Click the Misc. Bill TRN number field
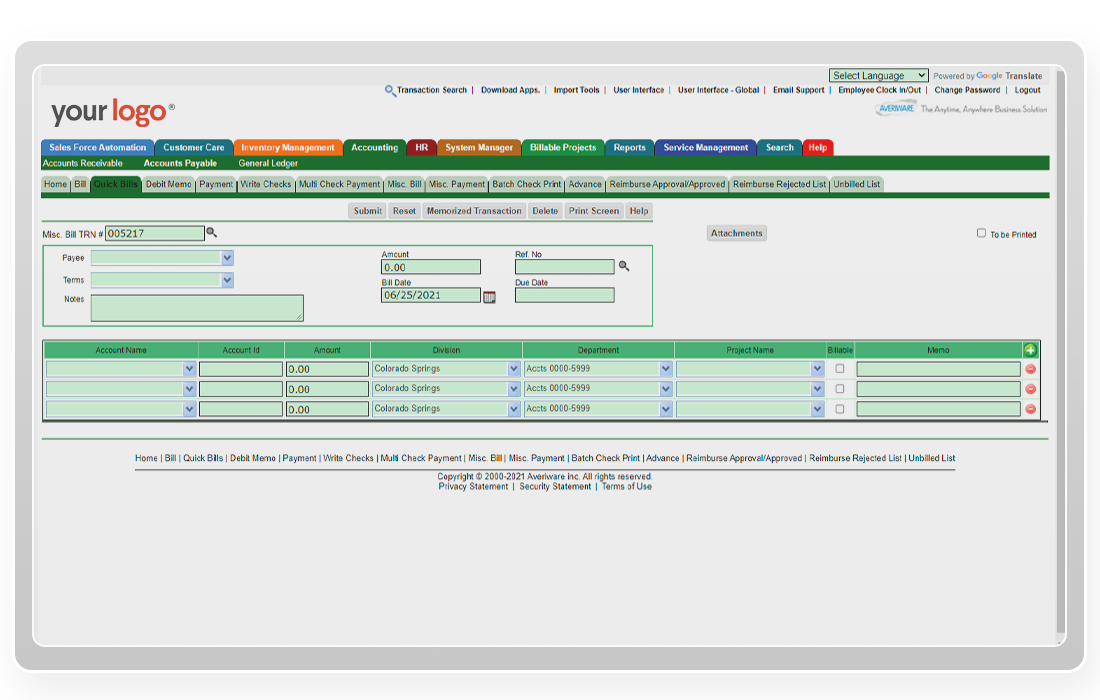1100x700 pixels. point(154,233)
